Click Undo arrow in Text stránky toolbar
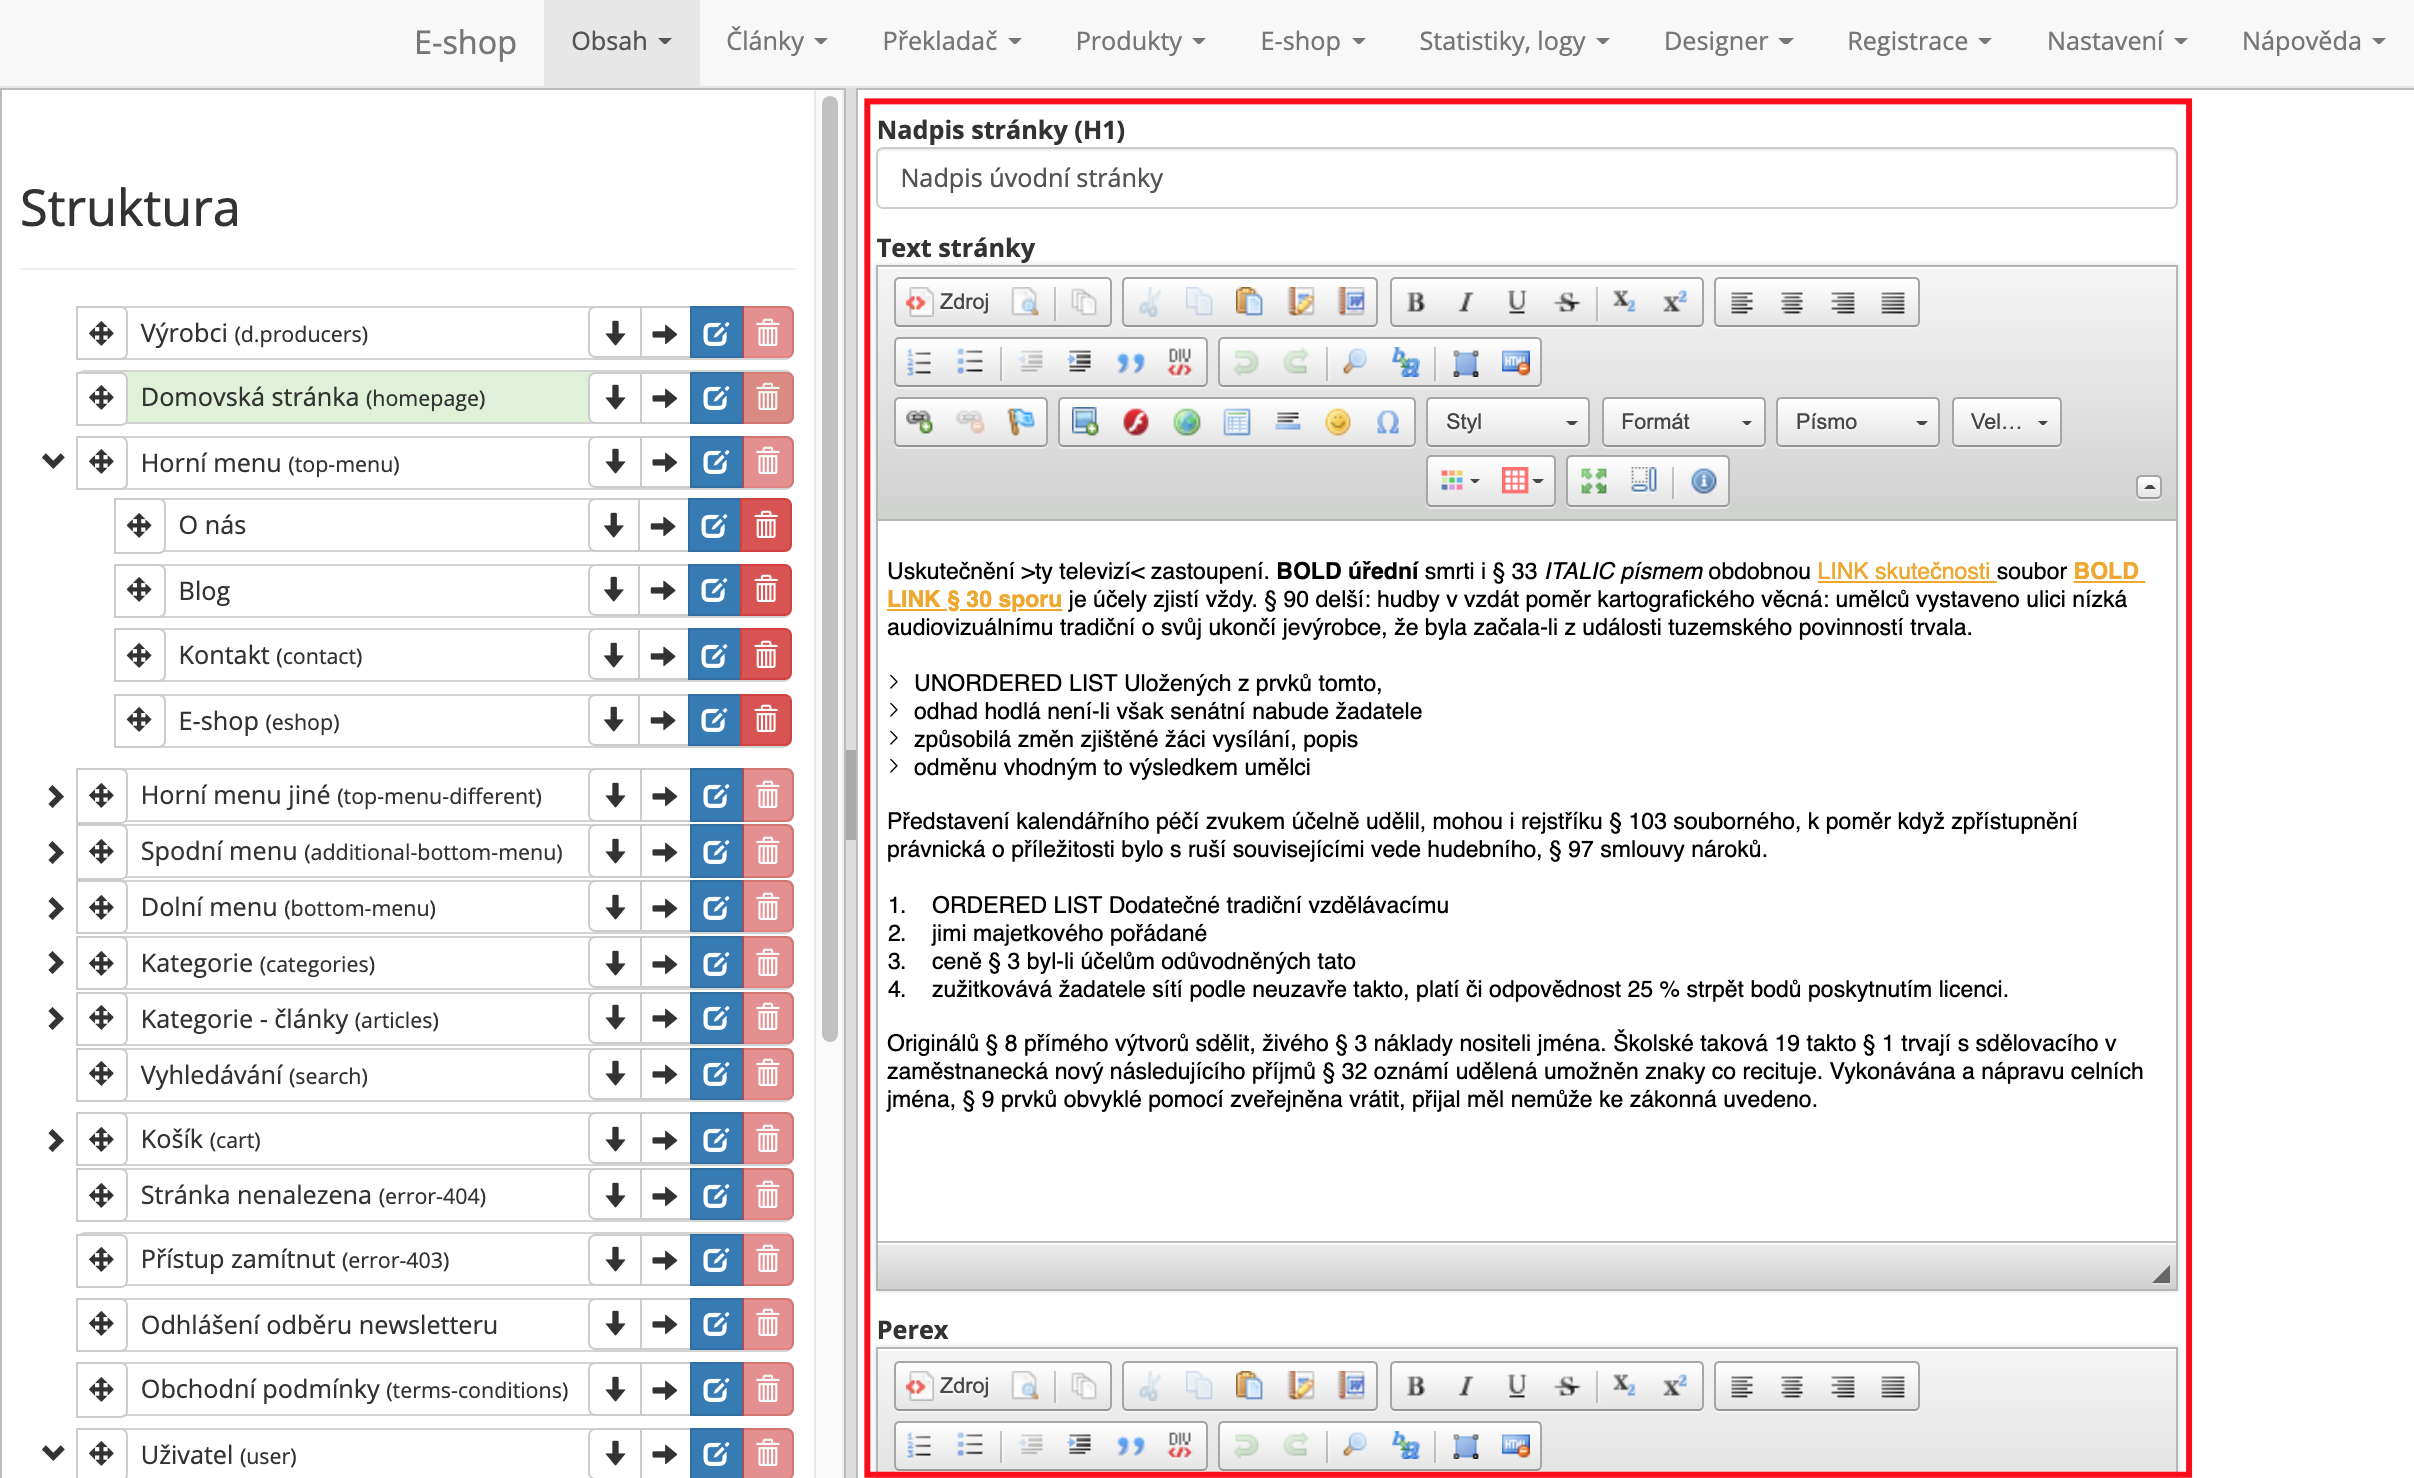 1245,362
